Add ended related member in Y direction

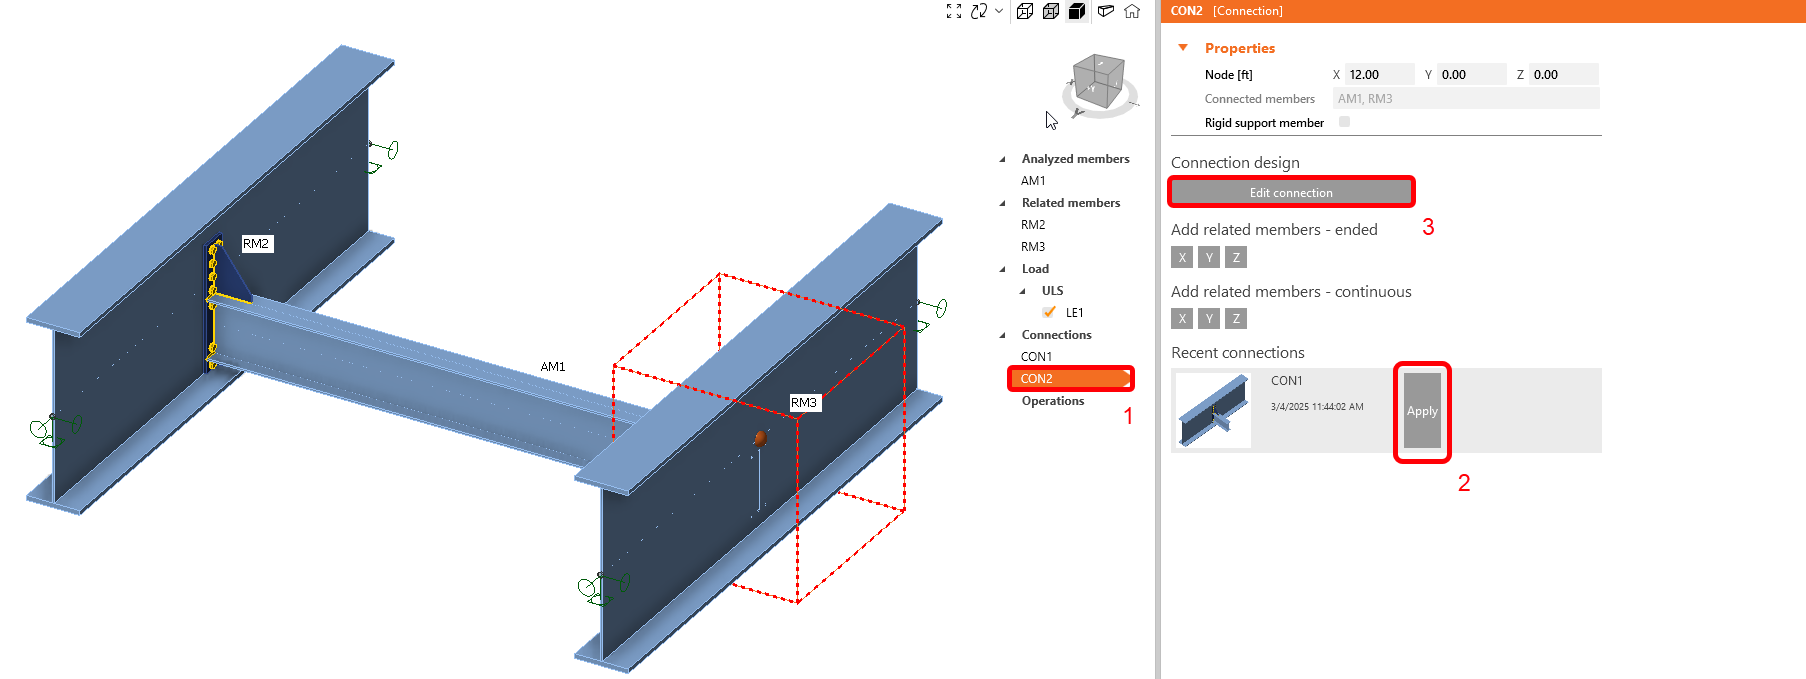pos(1209,257)
